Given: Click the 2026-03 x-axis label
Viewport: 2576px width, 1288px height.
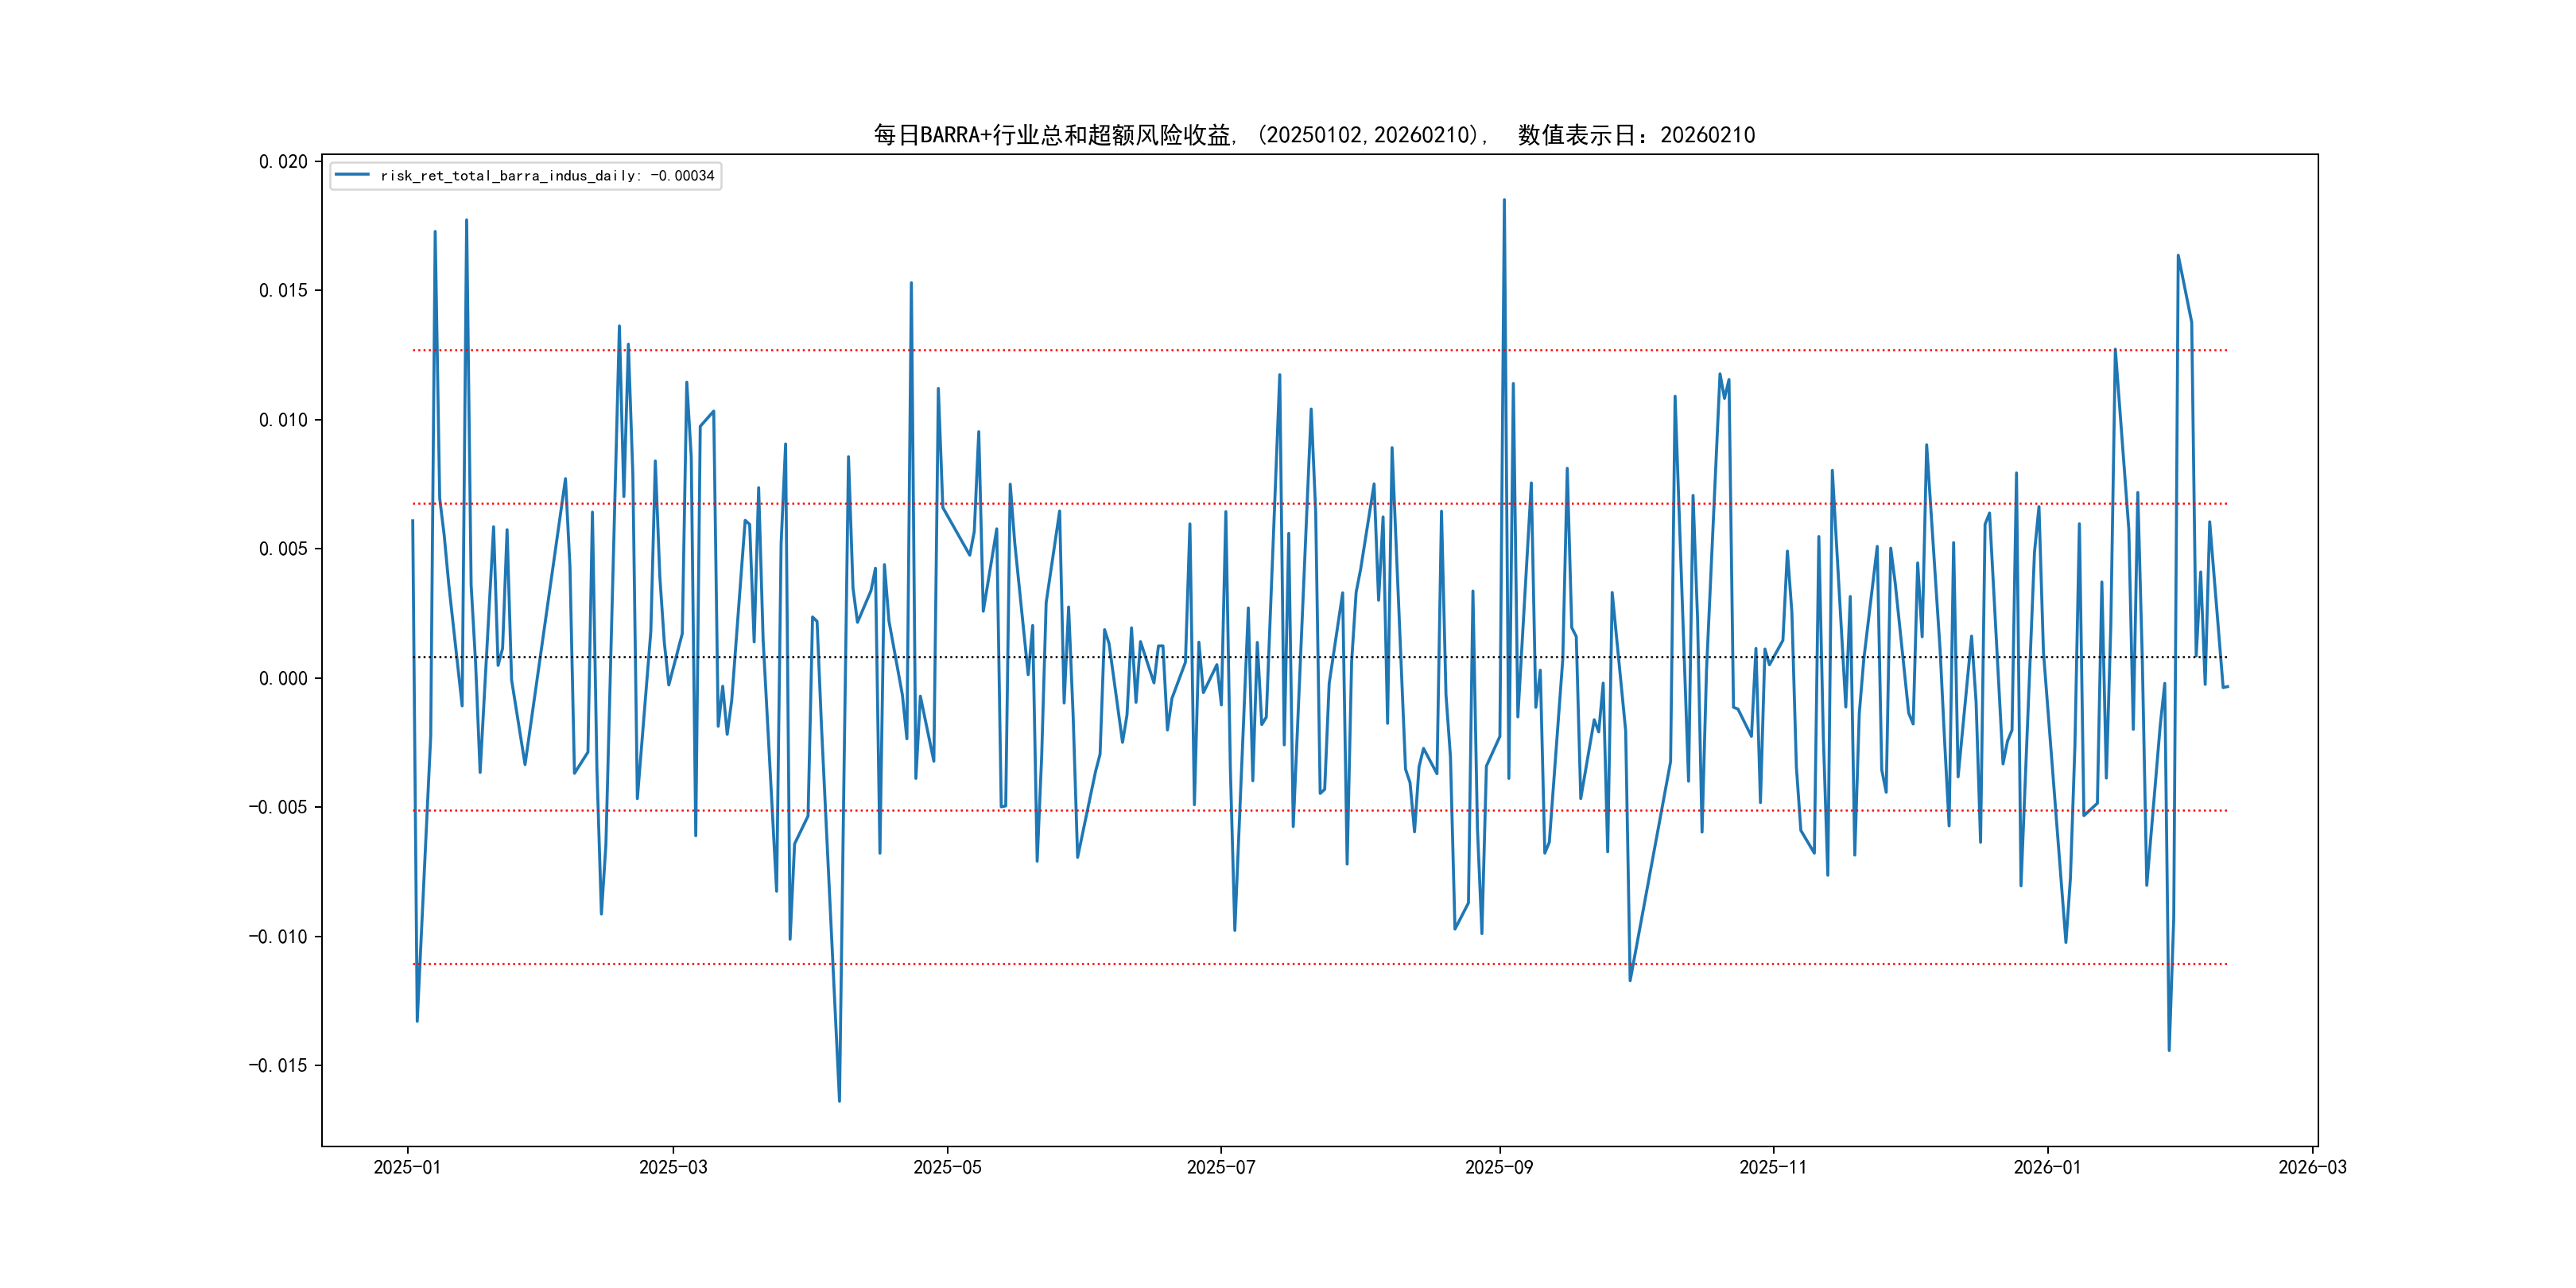Looking at the screenshot, I should [2312, 1167].
